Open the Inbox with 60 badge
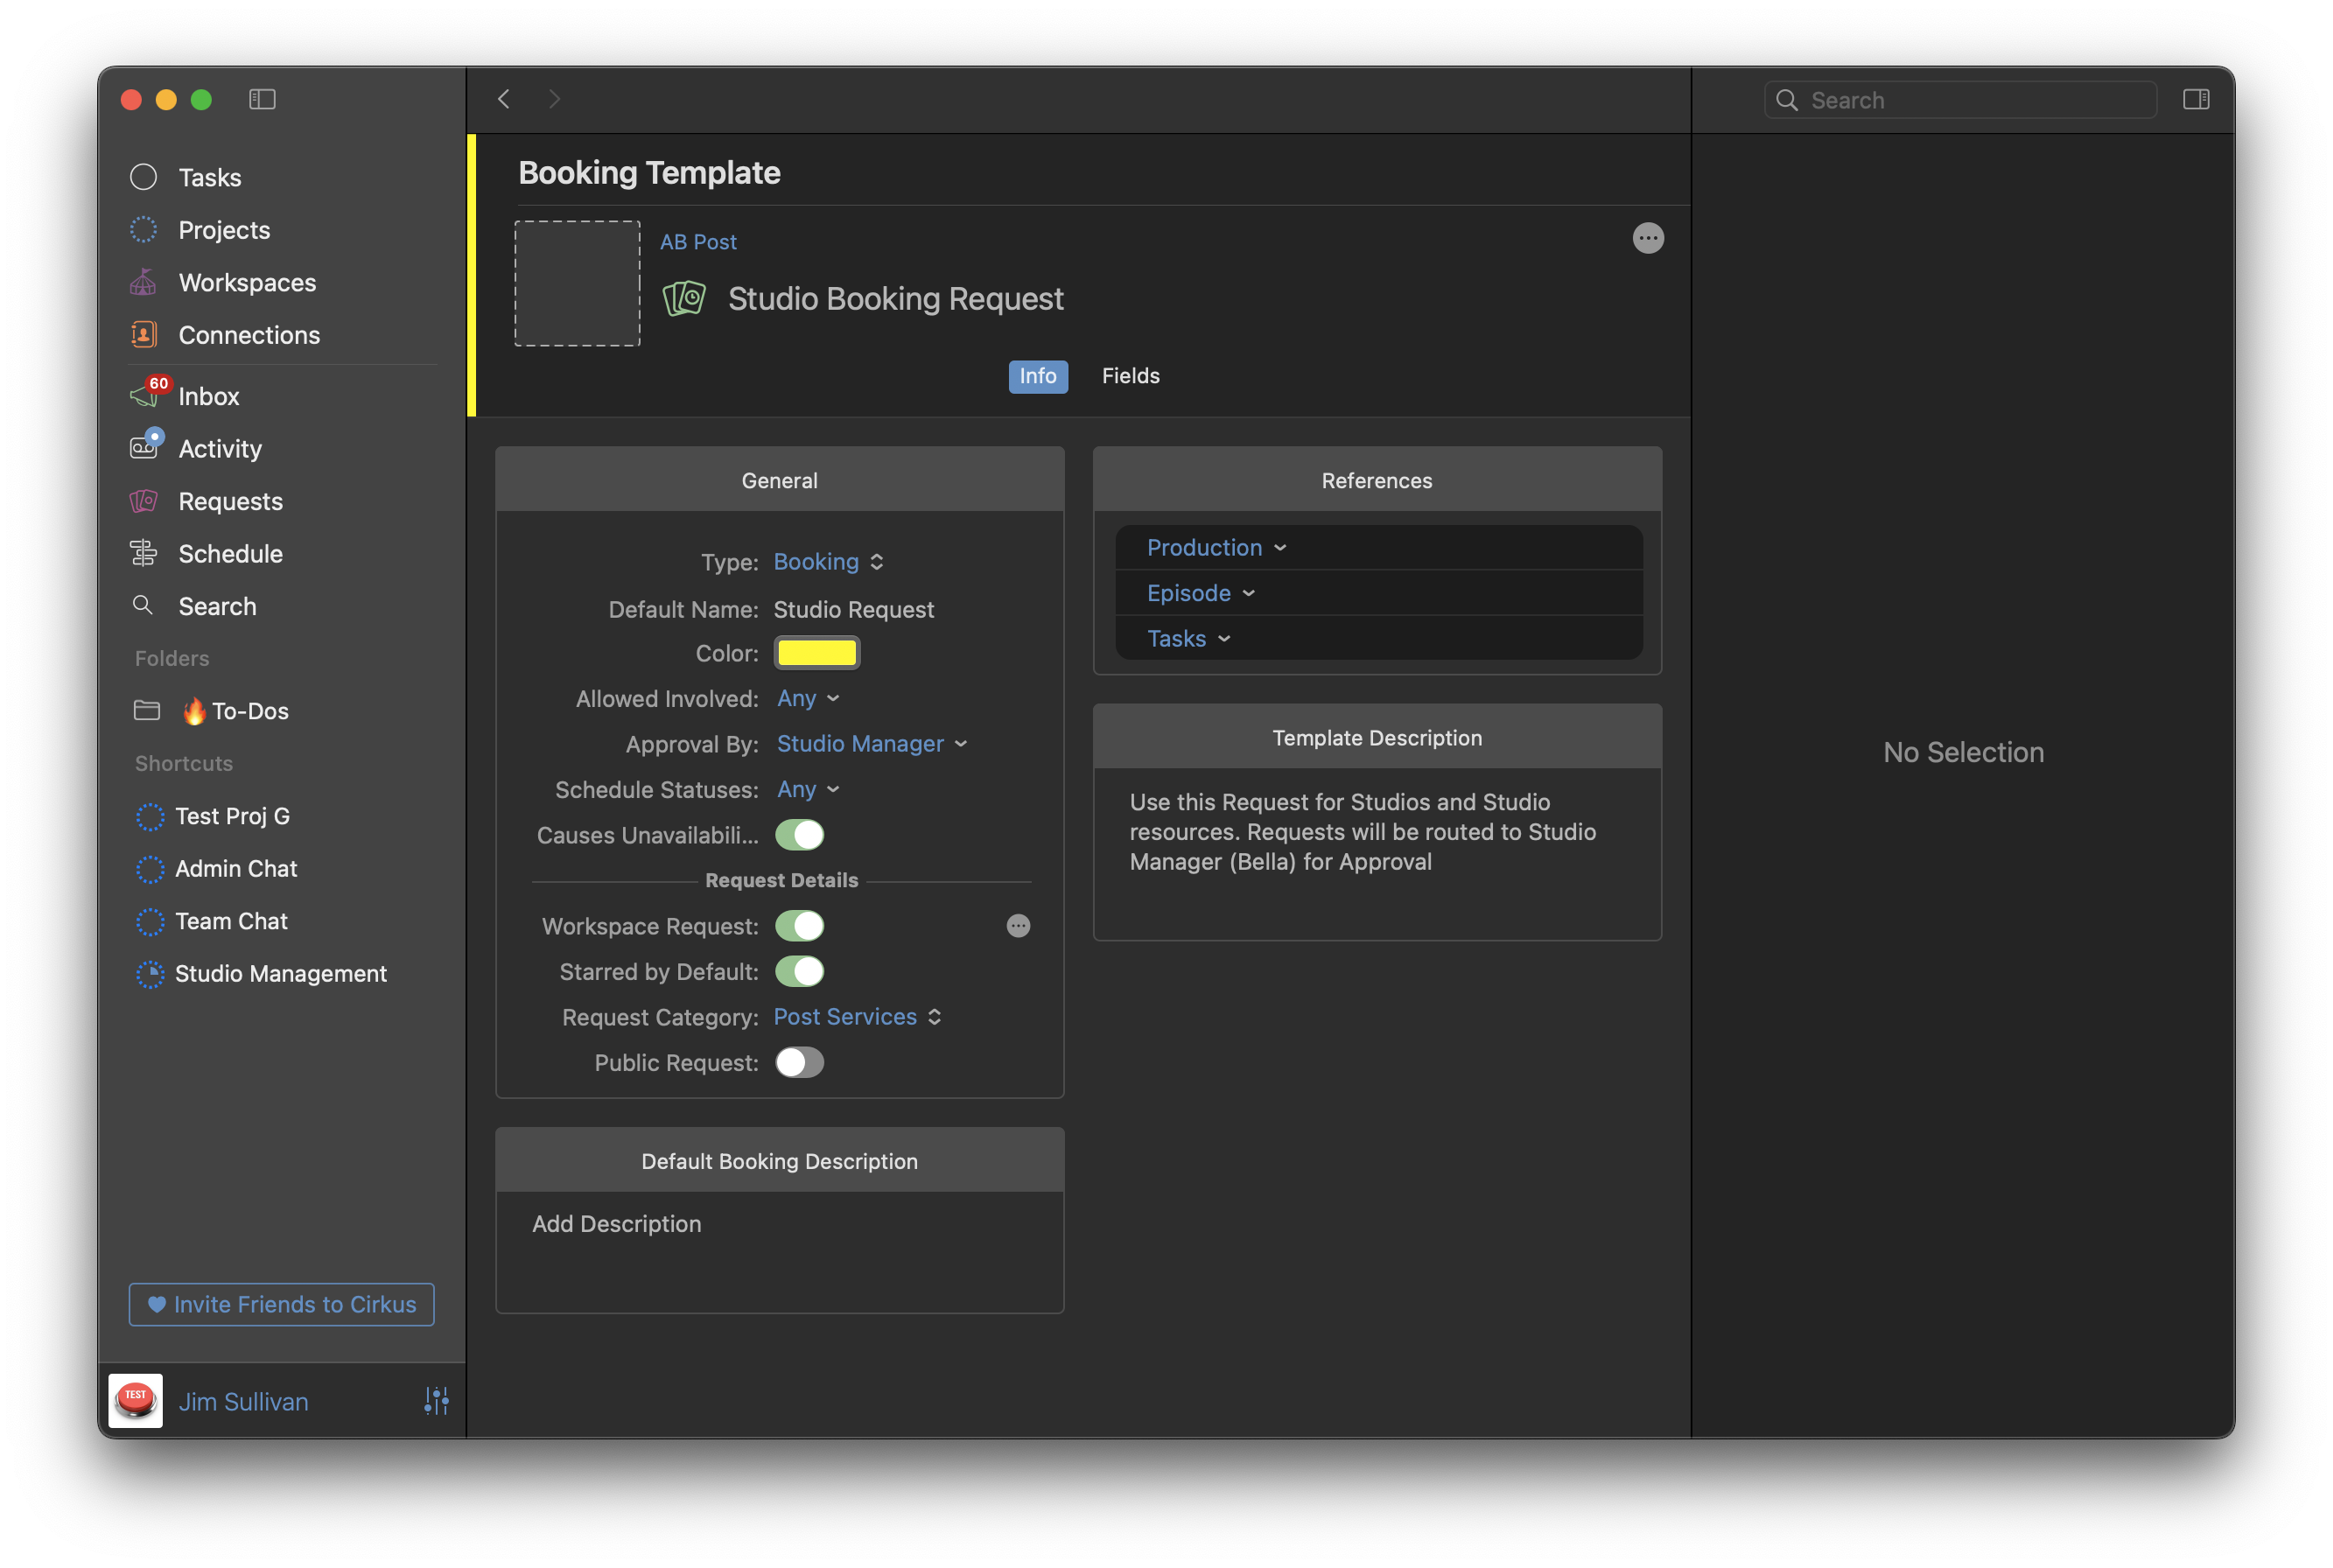2333x1568 pixels. (x=208, y=396)
